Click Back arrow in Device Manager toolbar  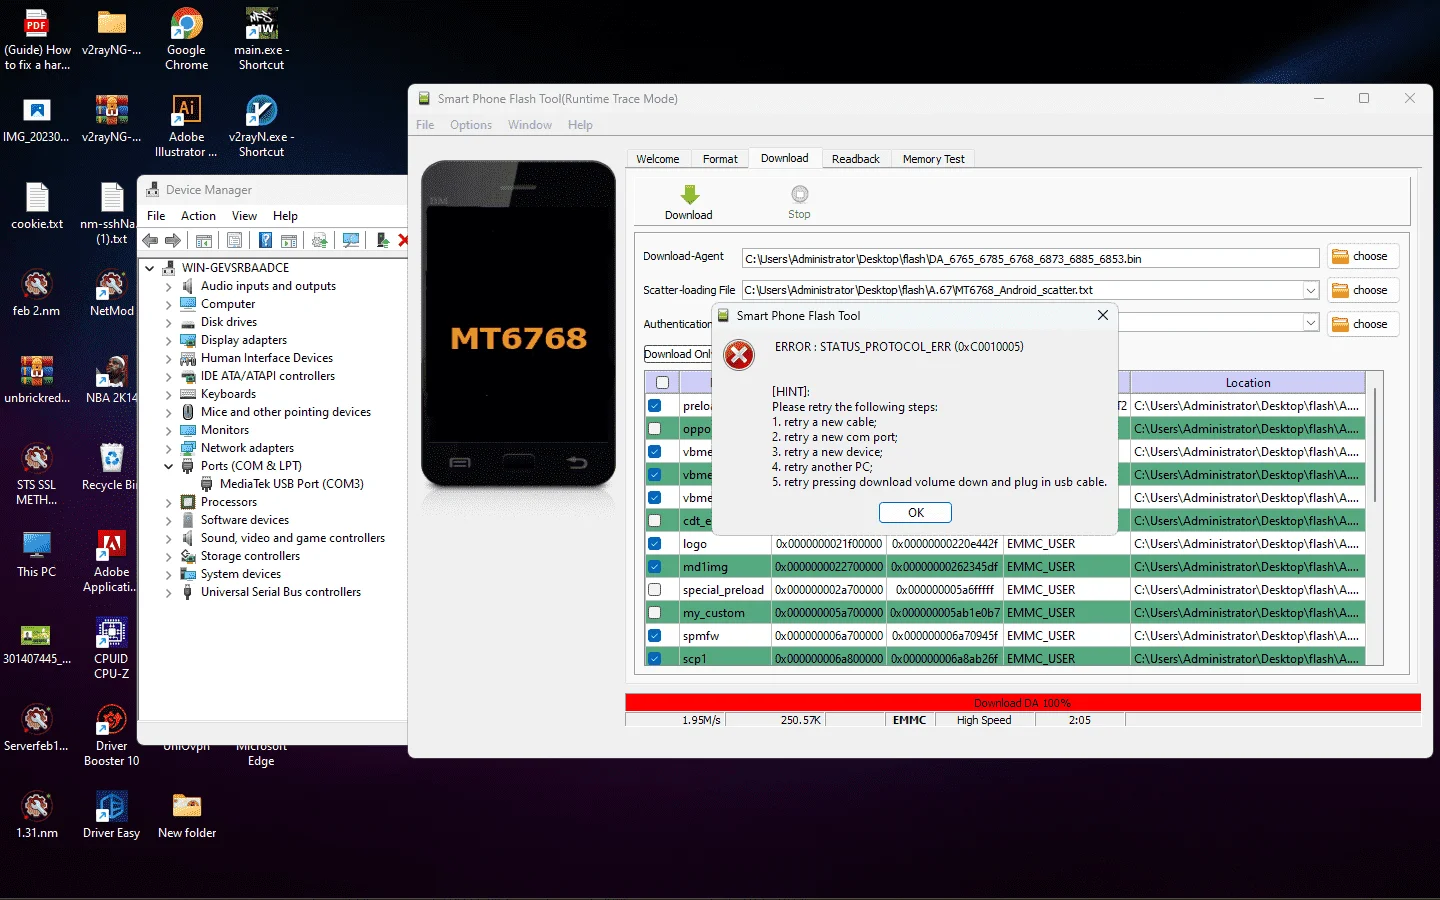(x=151, y=240)
